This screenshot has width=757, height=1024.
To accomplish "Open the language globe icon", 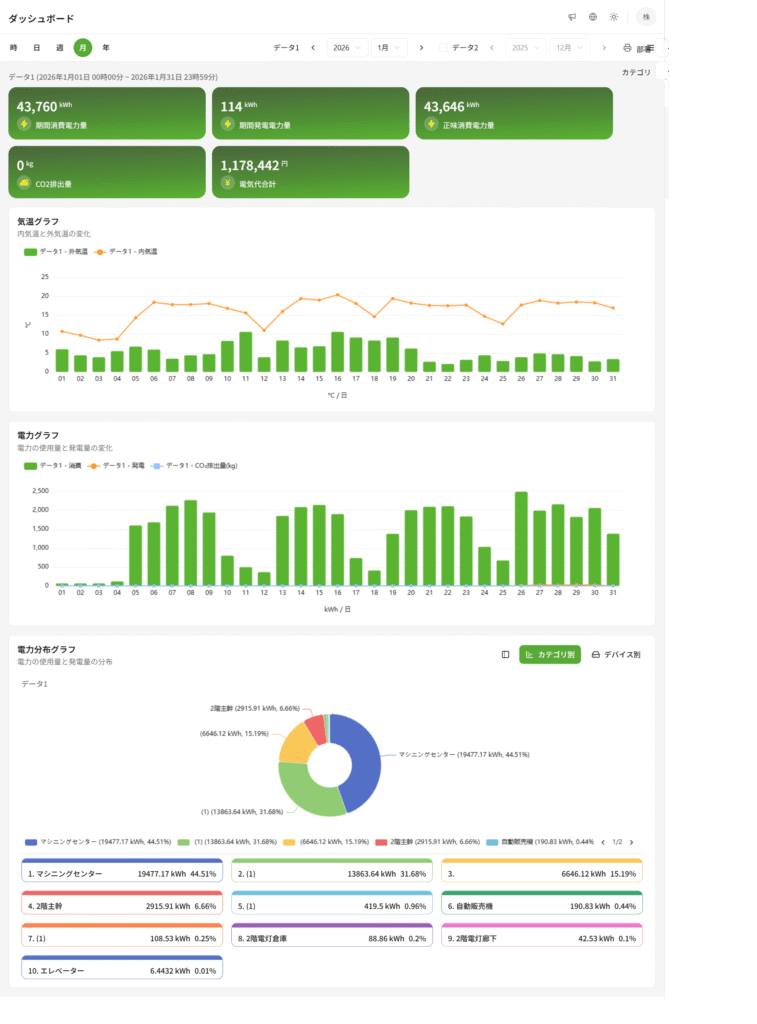I will pyautogui.click(x=593, y=17).
